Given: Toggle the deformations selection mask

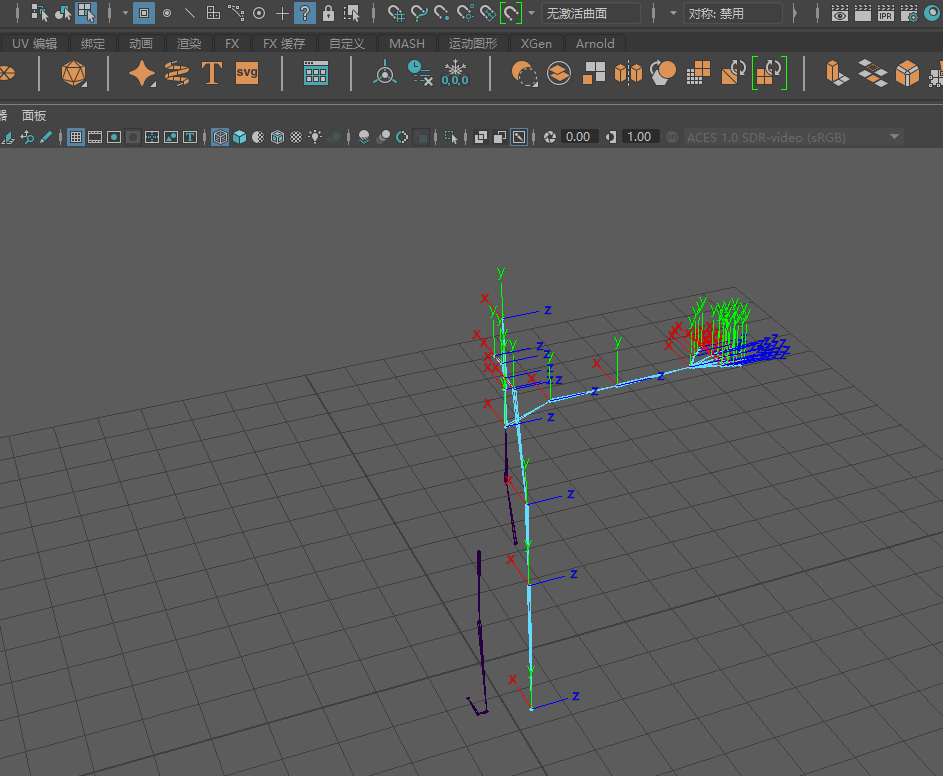Looking at the screenshot, I should pyautogui.click(x=236, y=13).
